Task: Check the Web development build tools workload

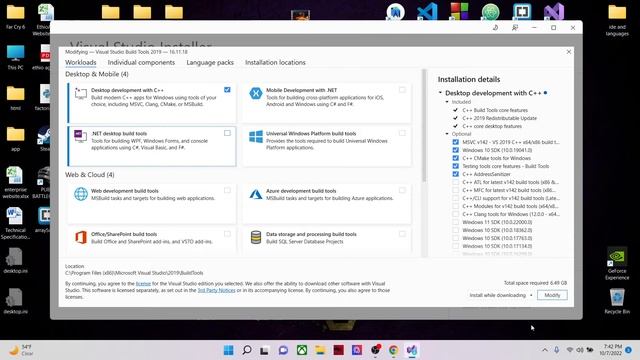Action: (x=227, y=190)
